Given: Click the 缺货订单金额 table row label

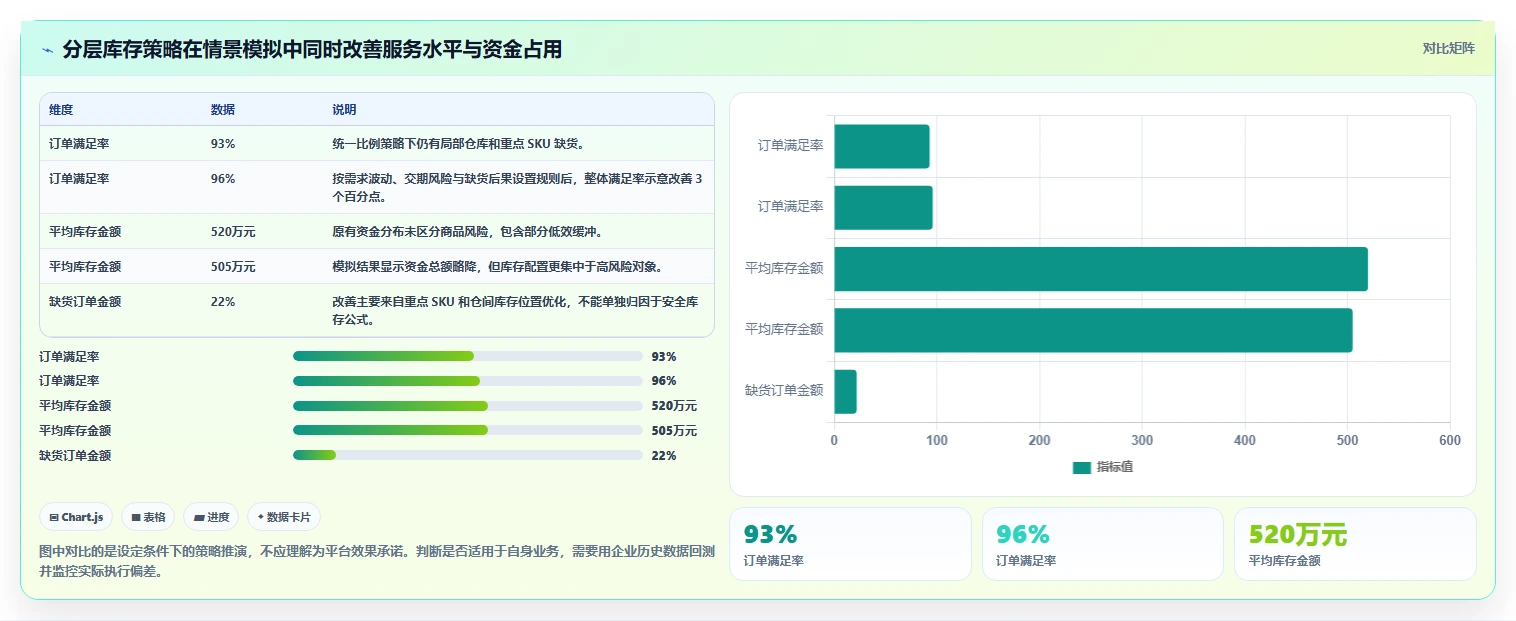Looking at the screenshot, I should click(x=85, y=302).
